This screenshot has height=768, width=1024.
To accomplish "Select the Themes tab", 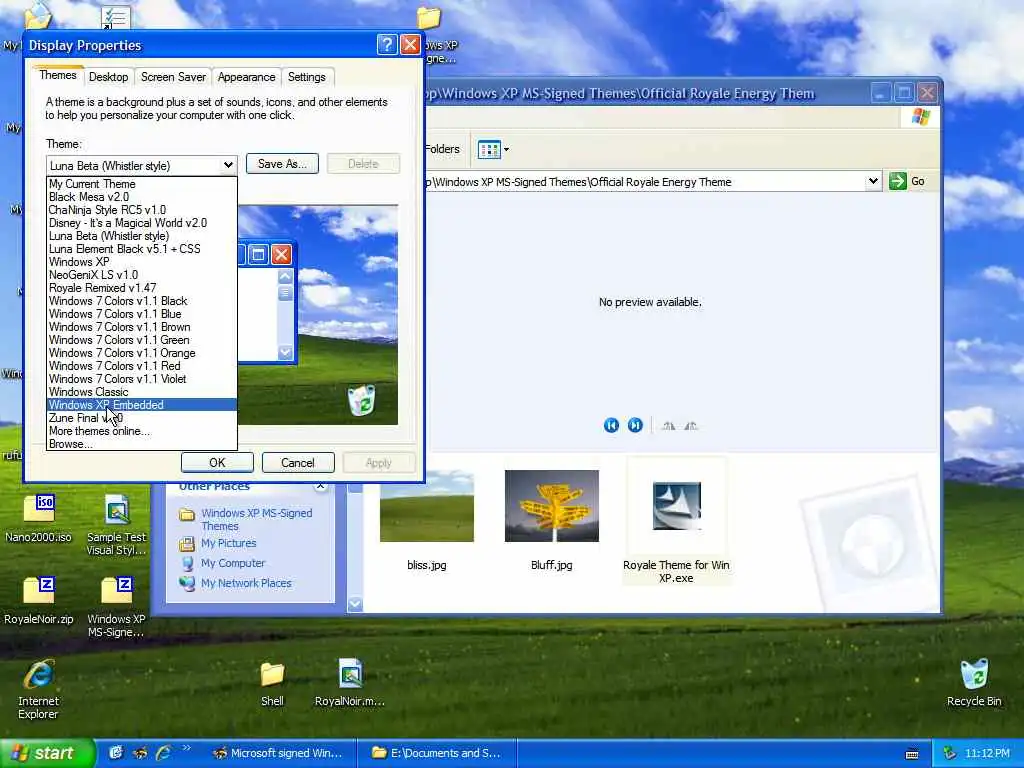I will click(57, 75).
